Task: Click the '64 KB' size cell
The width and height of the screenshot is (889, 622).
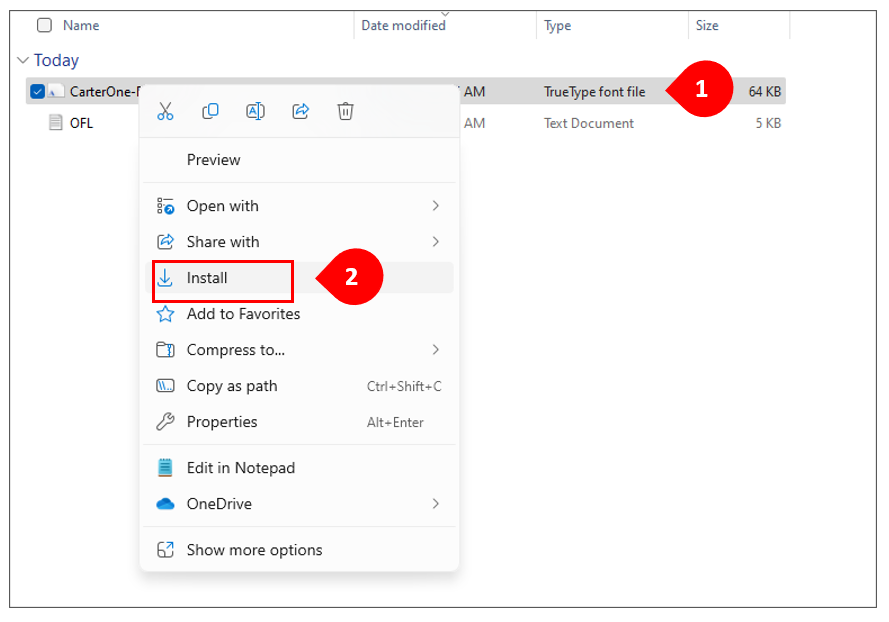Action: [765, 92]
